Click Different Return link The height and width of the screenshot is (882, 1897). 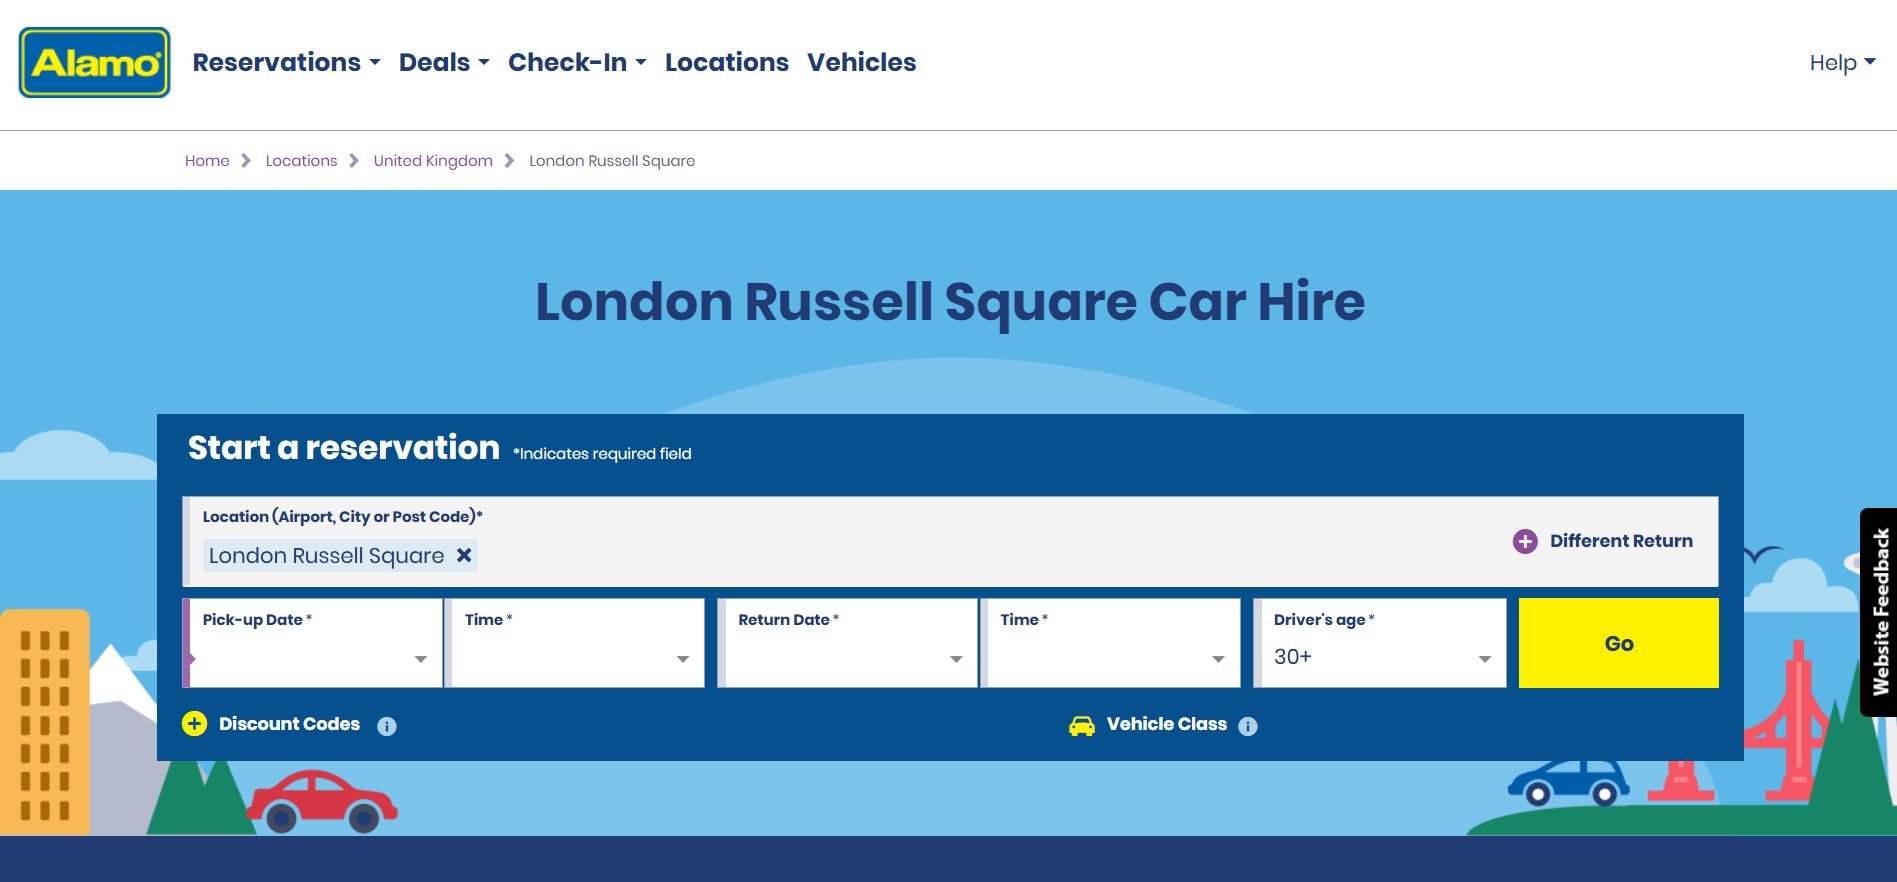tap(1621, 541)
